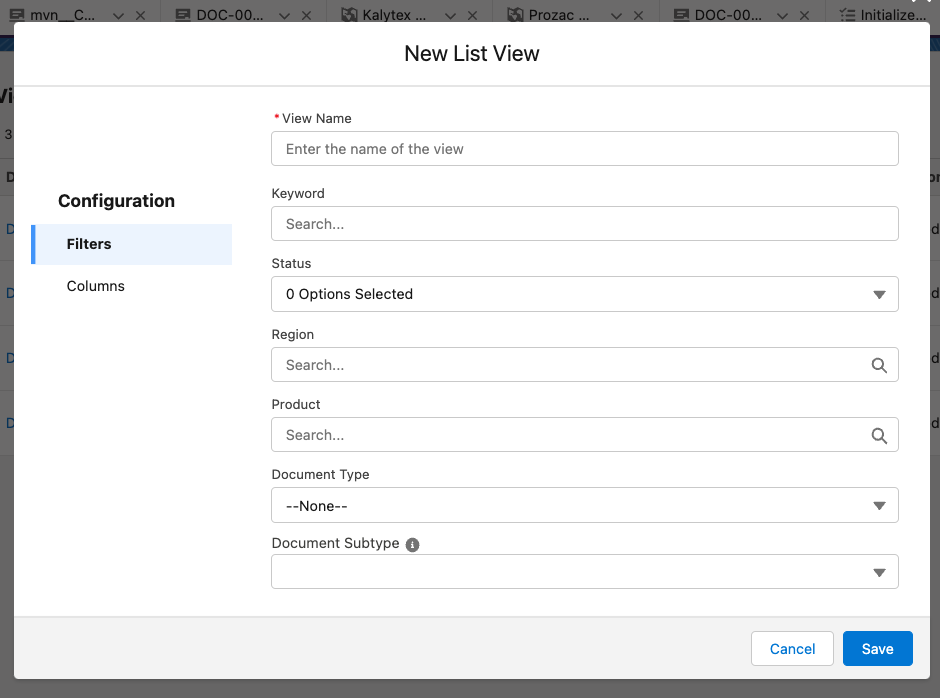
Task: Click the Initialize tab's checklist icon
Action: 848,15
